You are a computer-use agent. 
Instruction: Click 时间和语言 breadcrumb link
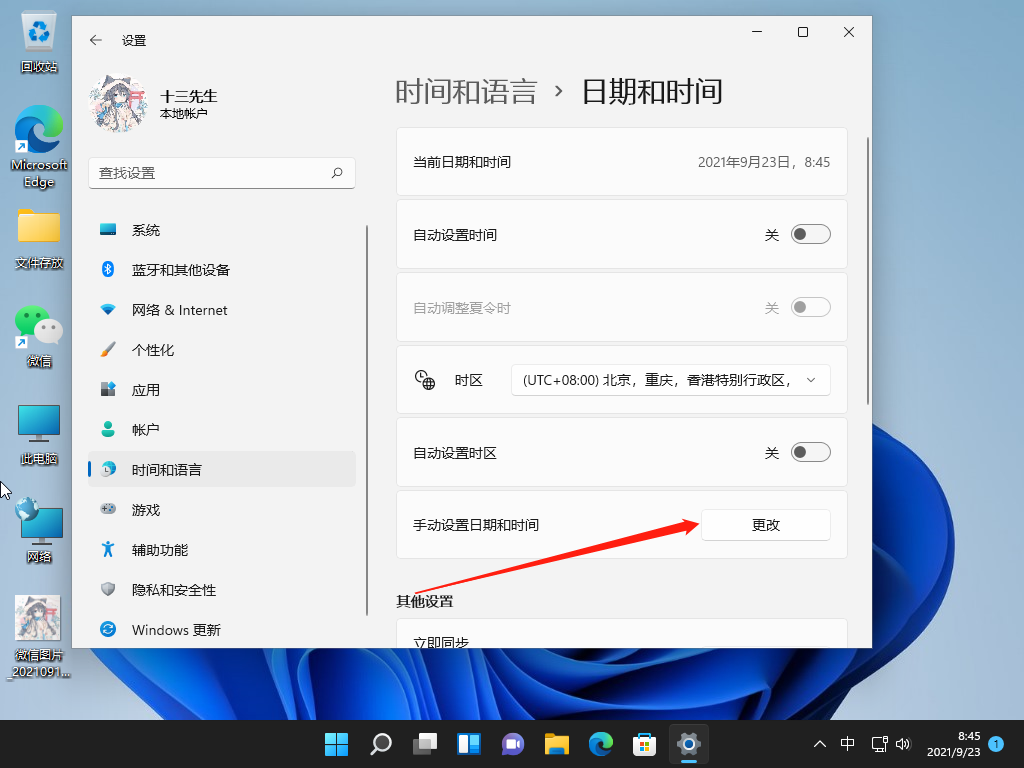[466, 92]
